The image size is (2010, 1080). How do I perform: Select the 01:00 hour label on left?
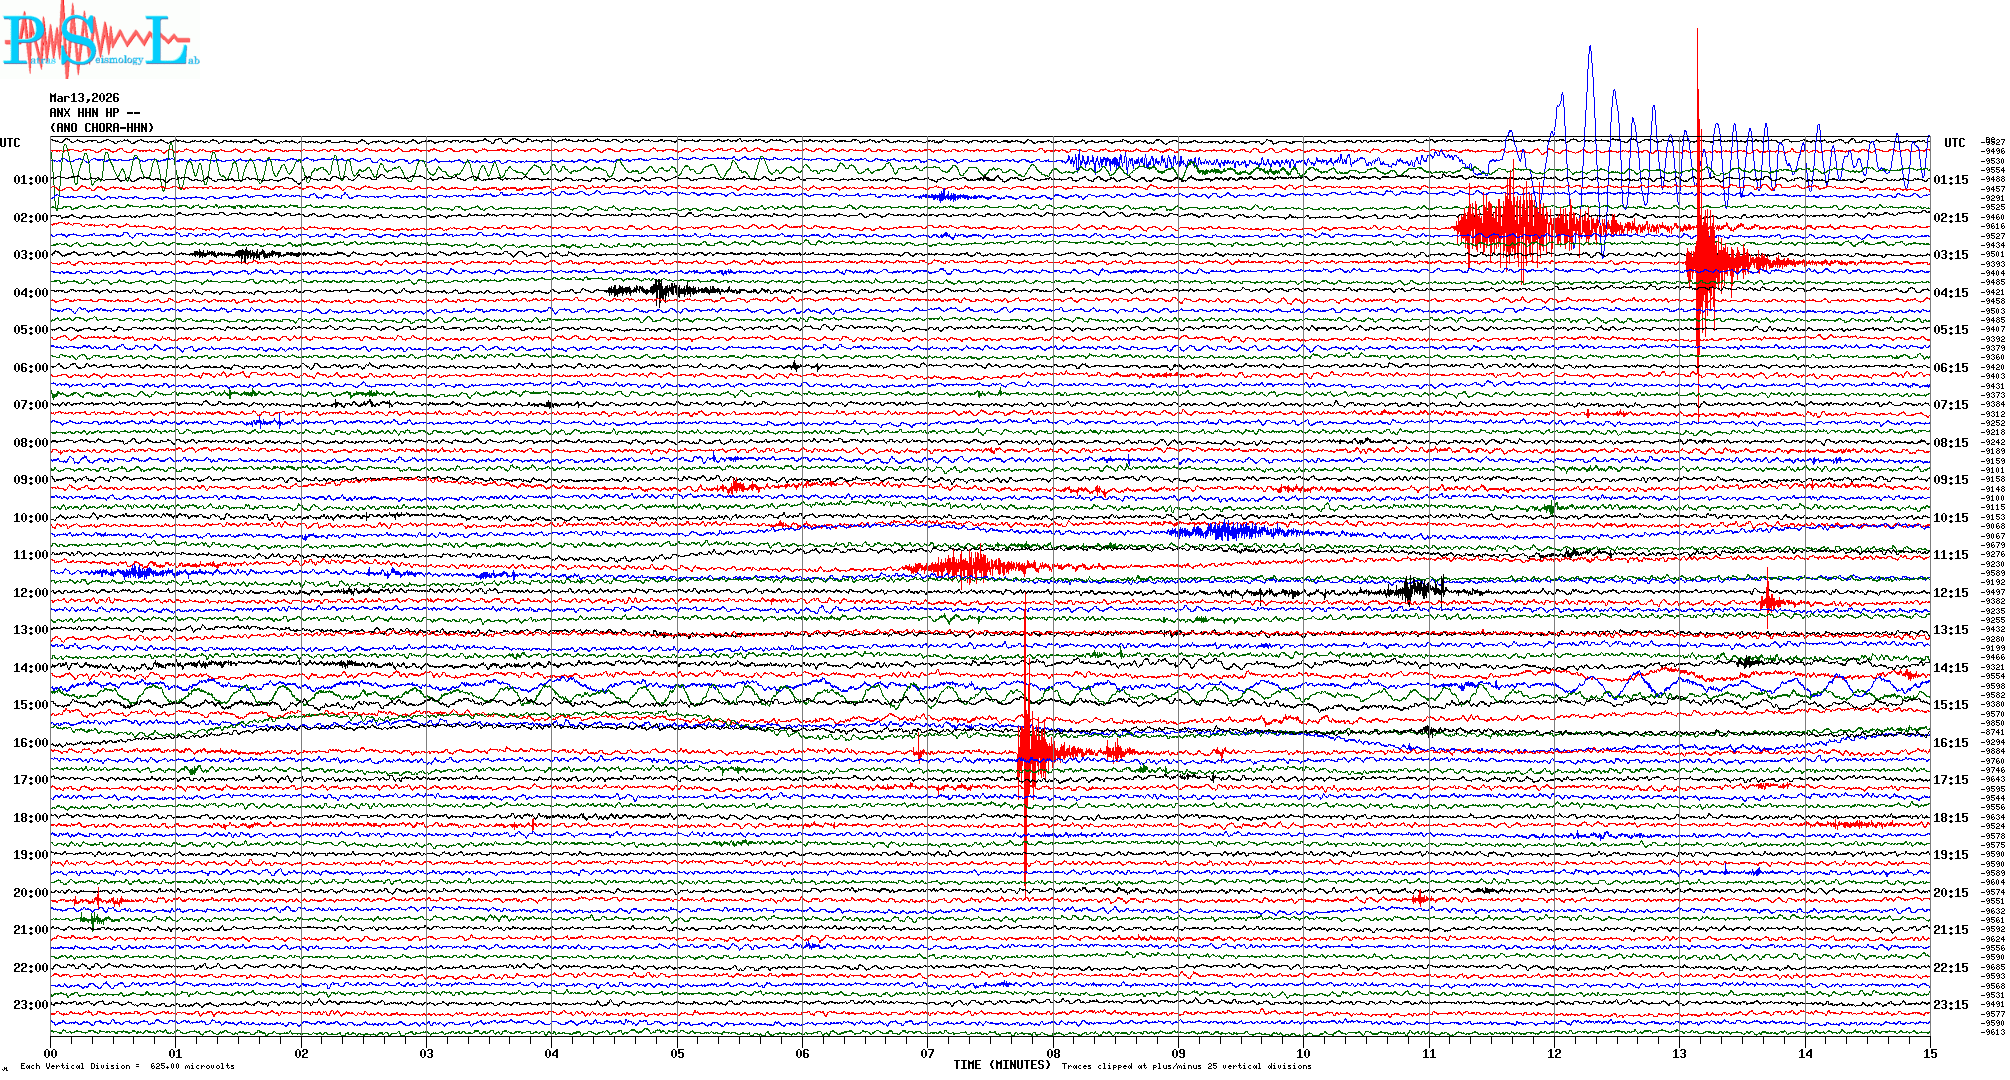(x=30, y=180)
